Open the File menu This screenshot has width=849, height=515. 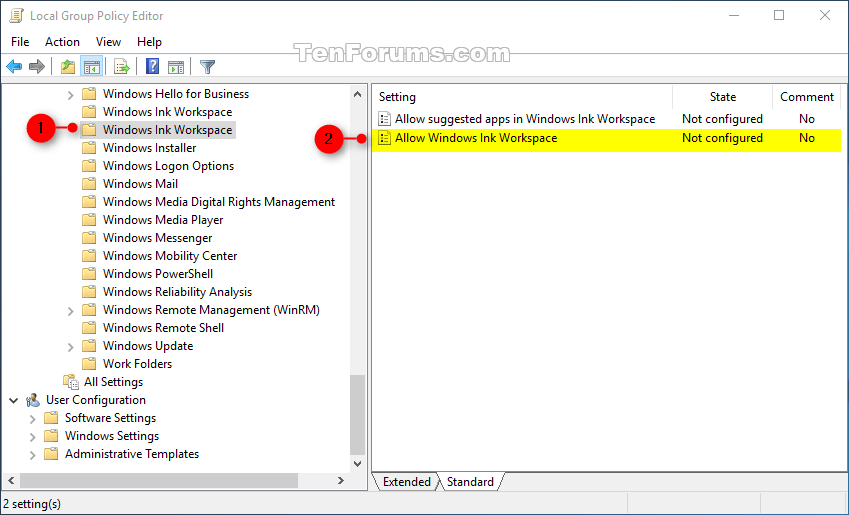click(20, 42)
